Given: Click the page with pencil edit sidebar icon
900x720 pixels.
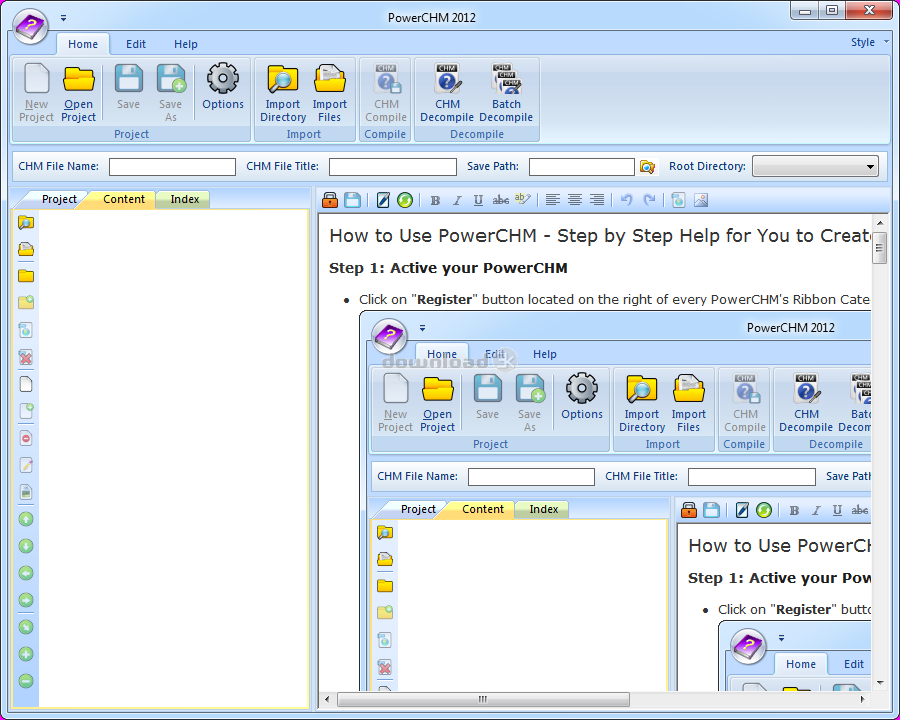Looking at the screenshot, I should click(x=26, y=464).
